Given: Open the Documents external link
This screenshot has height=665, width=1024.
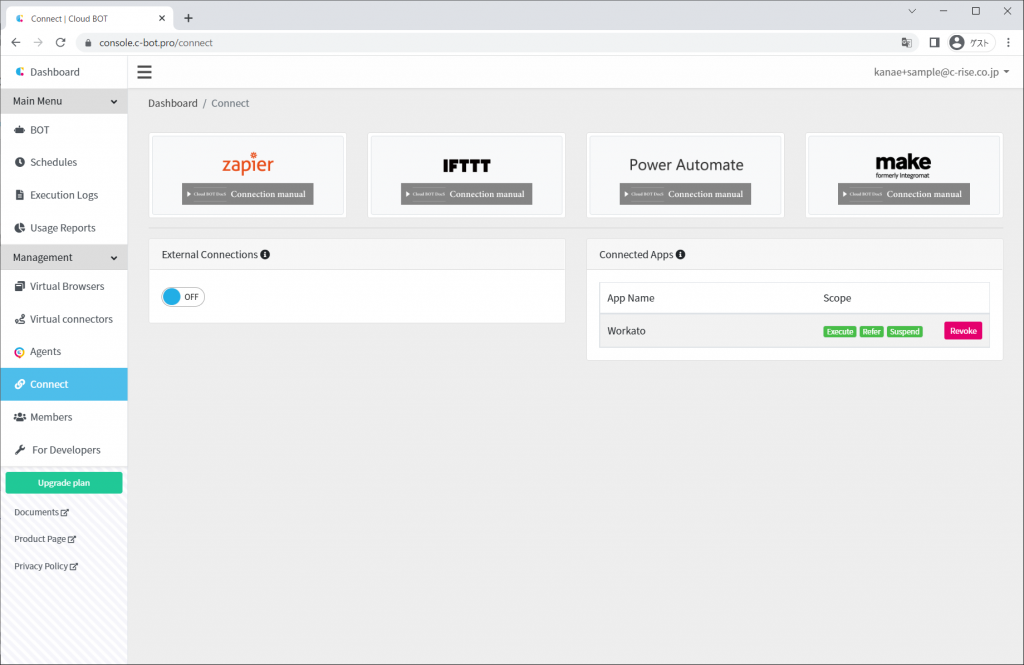Looking at the screenshot, I should tap(41, 512).
